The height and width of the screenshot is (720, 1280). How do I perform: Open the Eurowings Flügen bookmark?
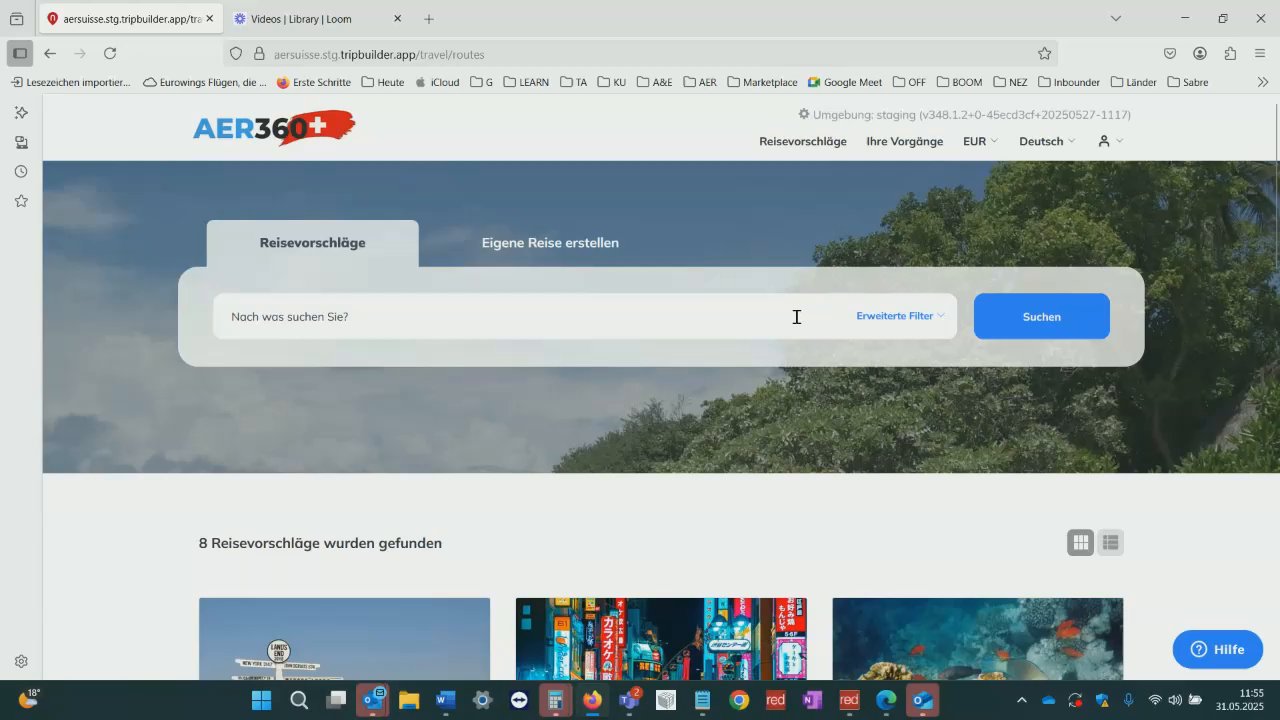click(x=205, y=82)
